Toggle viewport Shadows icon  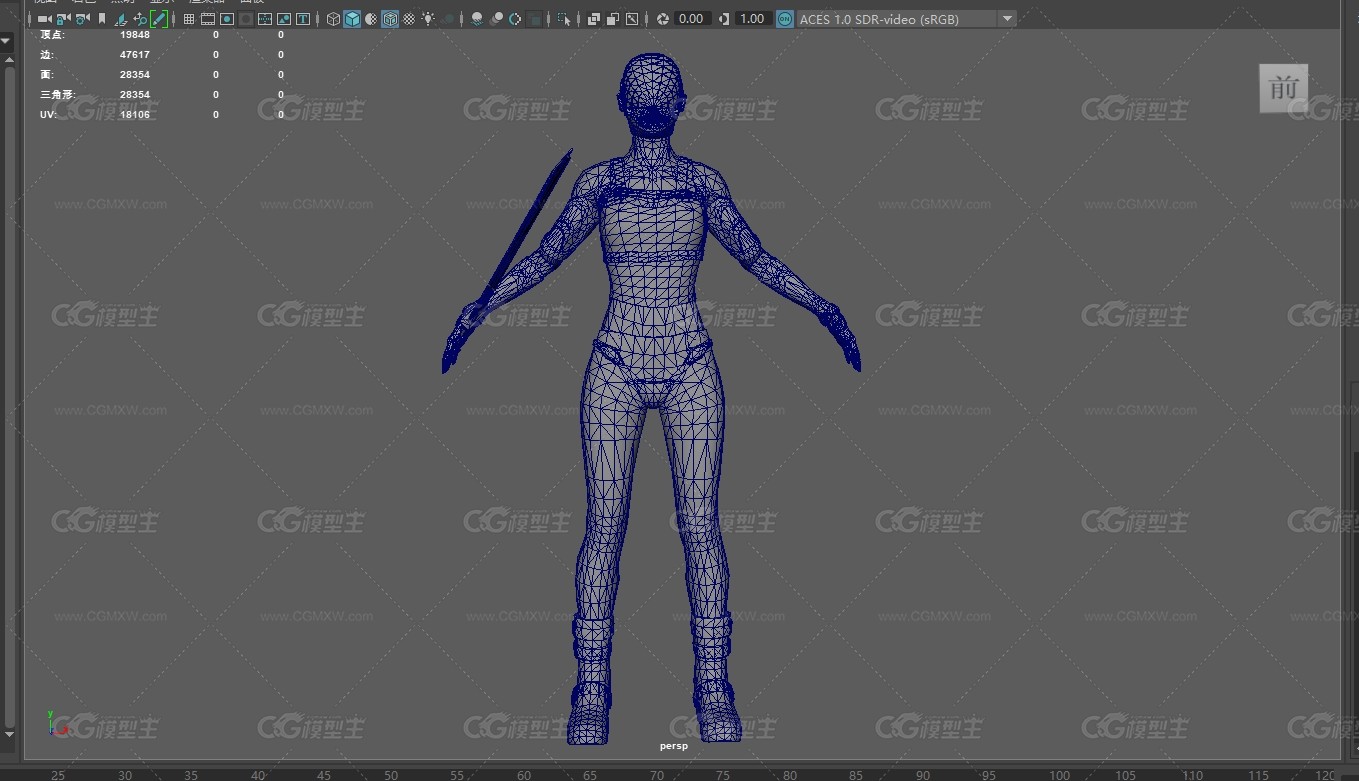click(x=448, y=19)
